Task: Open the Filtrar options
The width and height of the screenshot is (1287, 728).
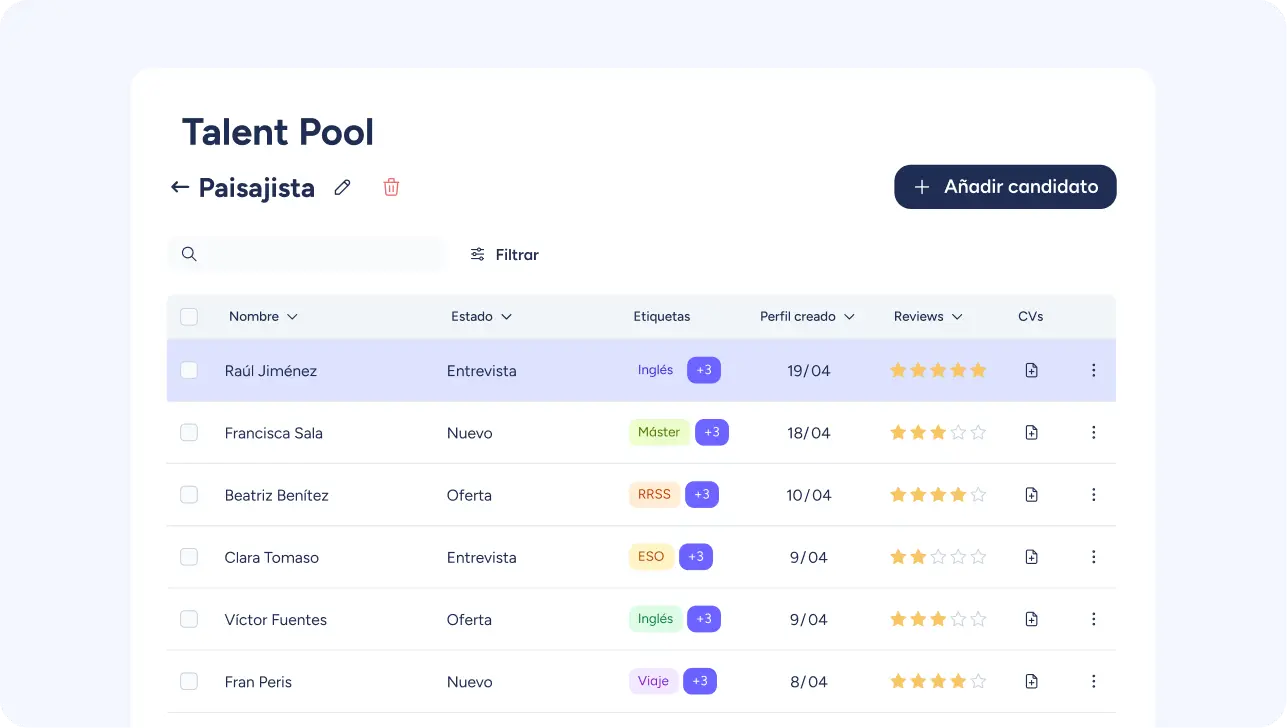Action: (505, 255)
